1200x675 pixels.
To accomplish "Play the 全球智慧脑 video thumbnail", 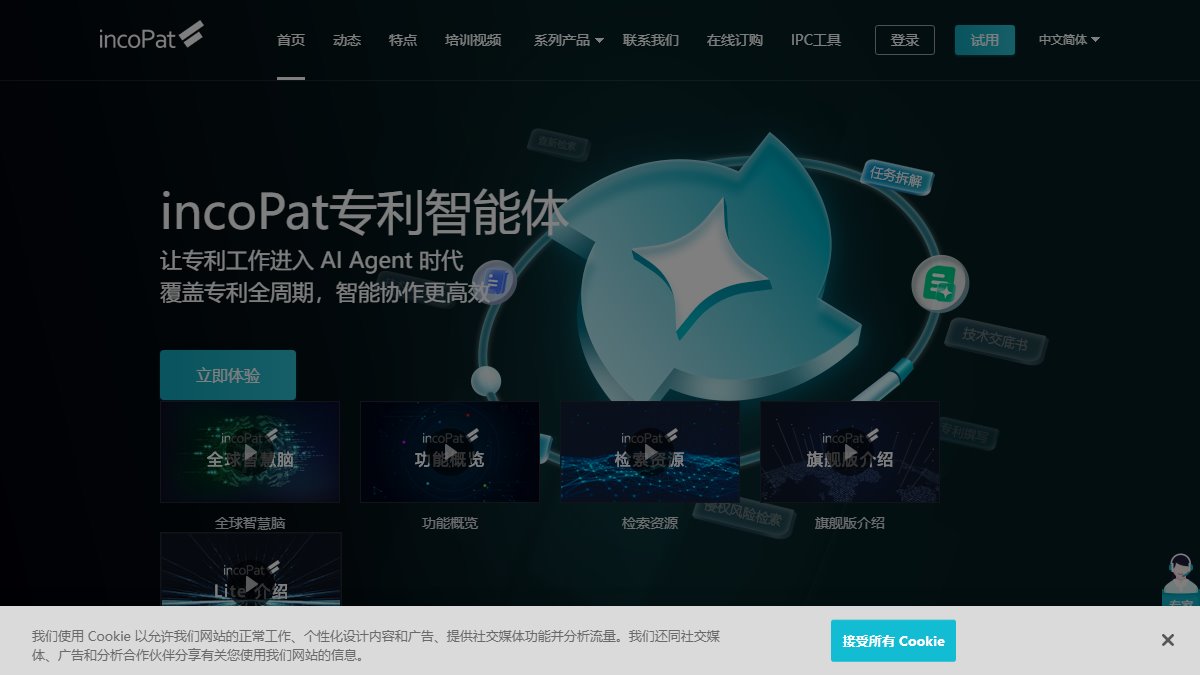I will [x=250, y=452].
